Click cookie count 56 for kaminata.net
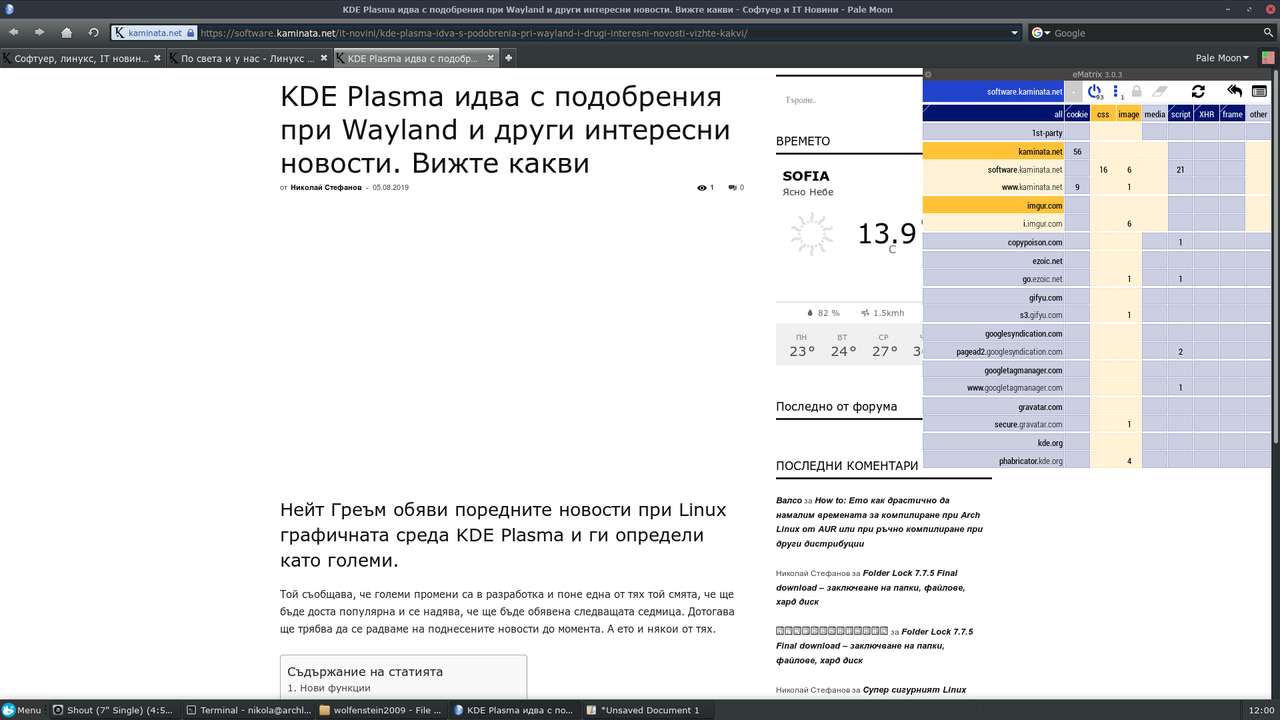The height and width of the screenshot is (720, 1280). point(1077,151)
